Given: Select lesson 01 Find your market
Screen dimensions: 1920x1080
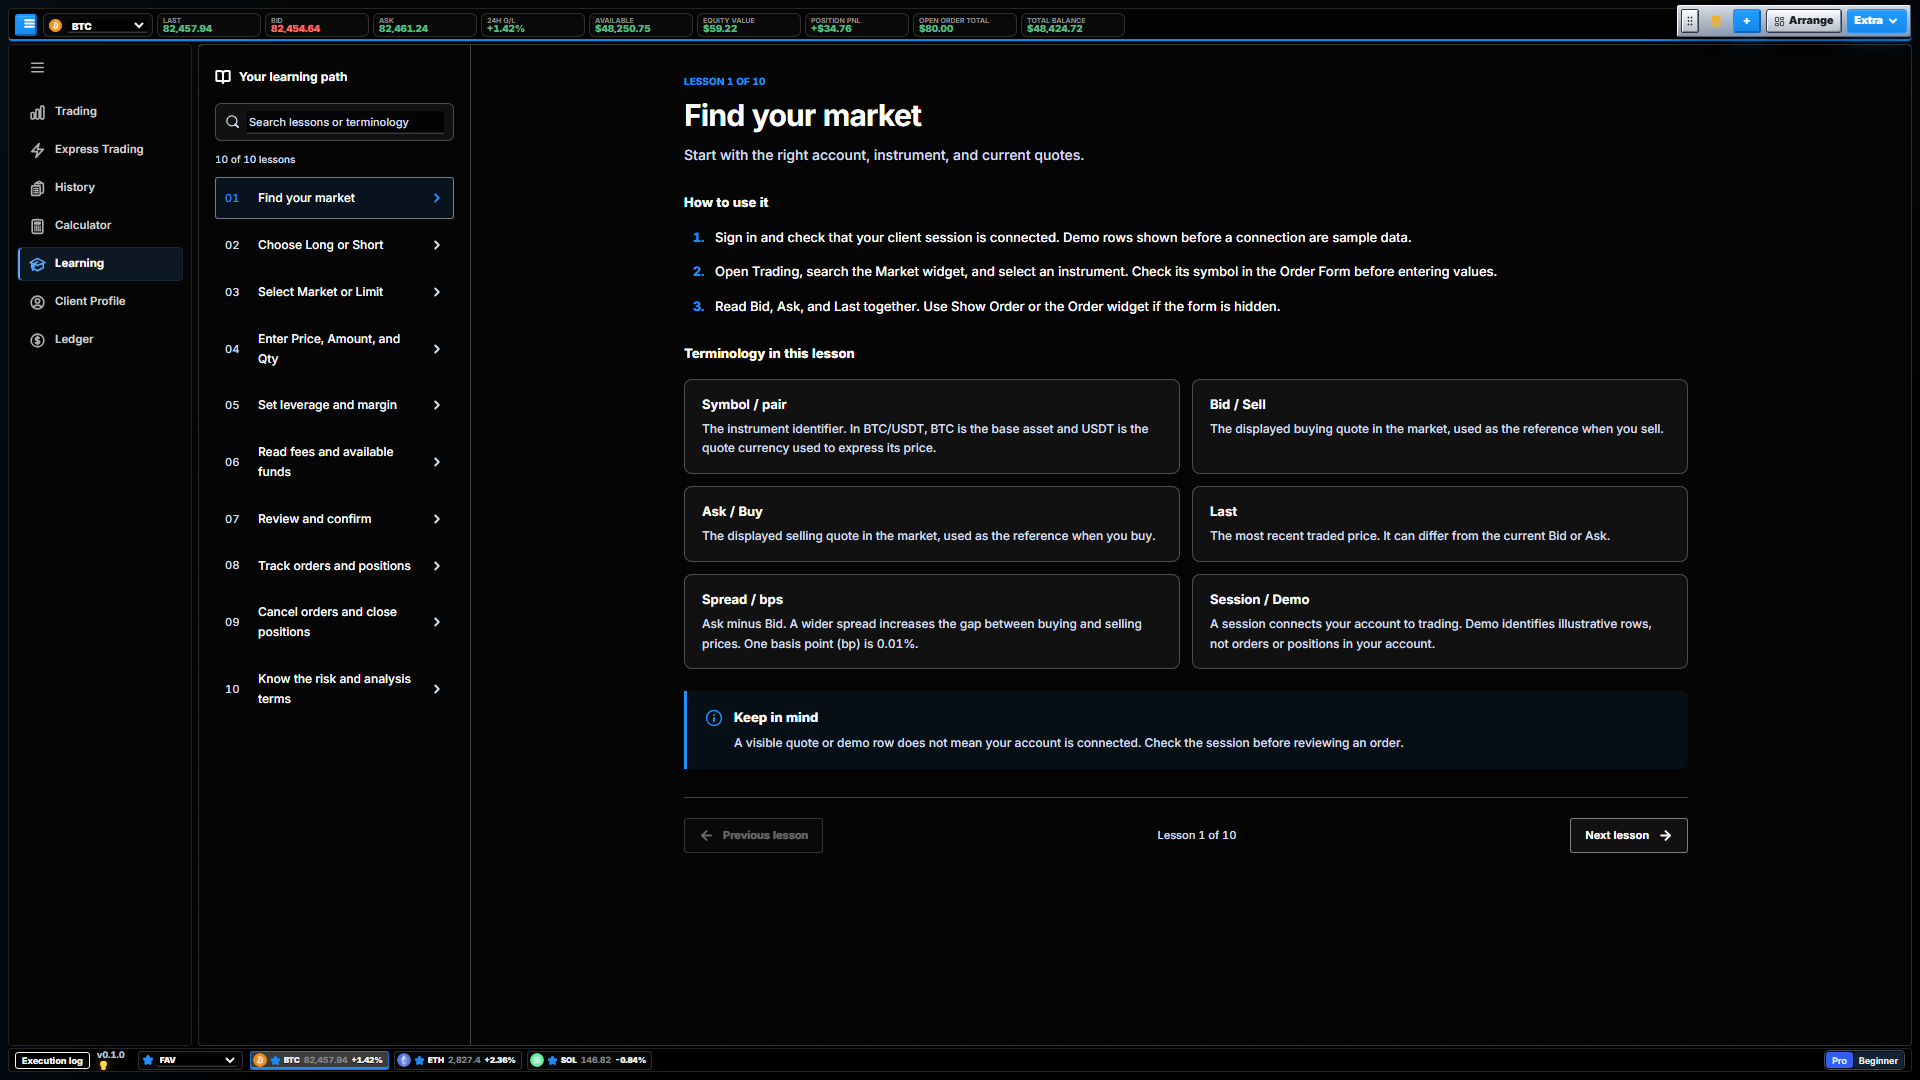Looking at the screenshot, I should 334,198.
